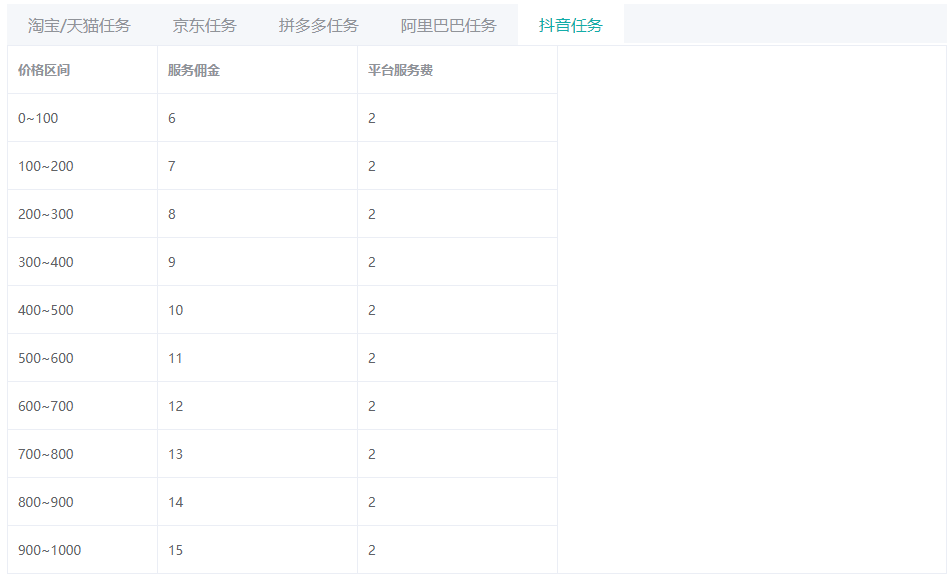Screen dimensions: 951x578
Task: Select the 400~500 price range cell
Action: tap(82, 310)
